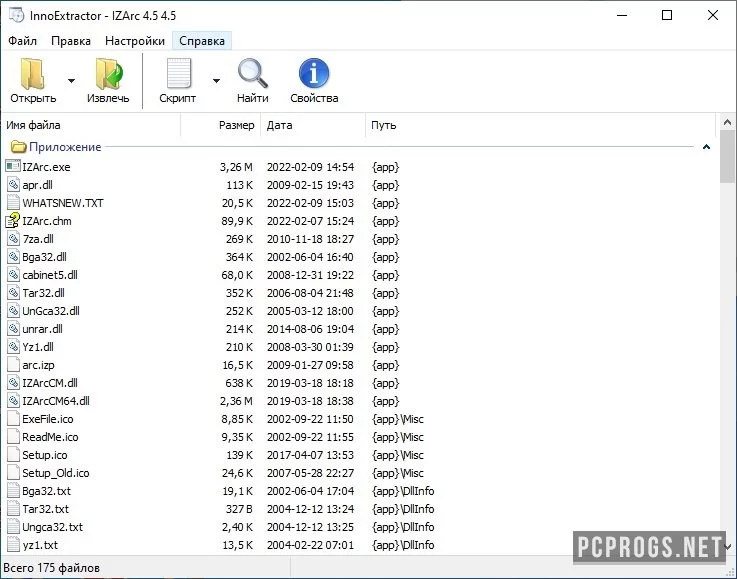737x579 pixels.
Task: Select the UnGca32.dll file icon
Action: tap(13, 311)
